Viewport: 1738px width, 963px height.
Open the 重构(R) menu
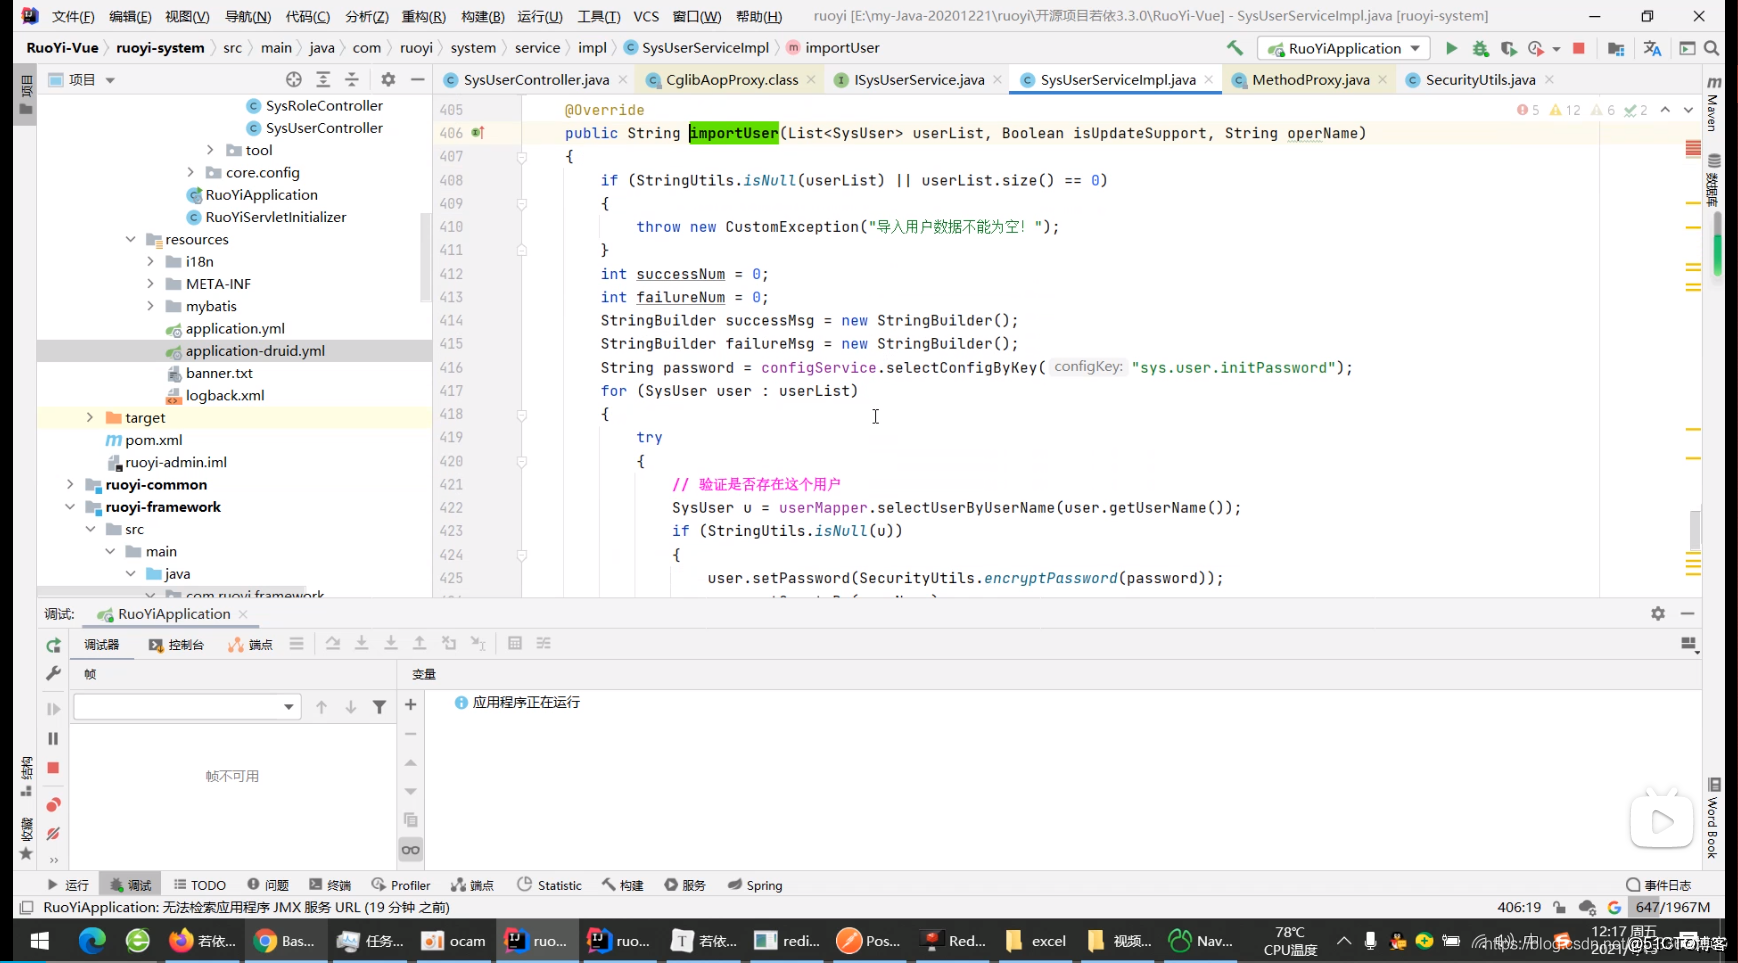pyautogui.click(x=424, y=16)
